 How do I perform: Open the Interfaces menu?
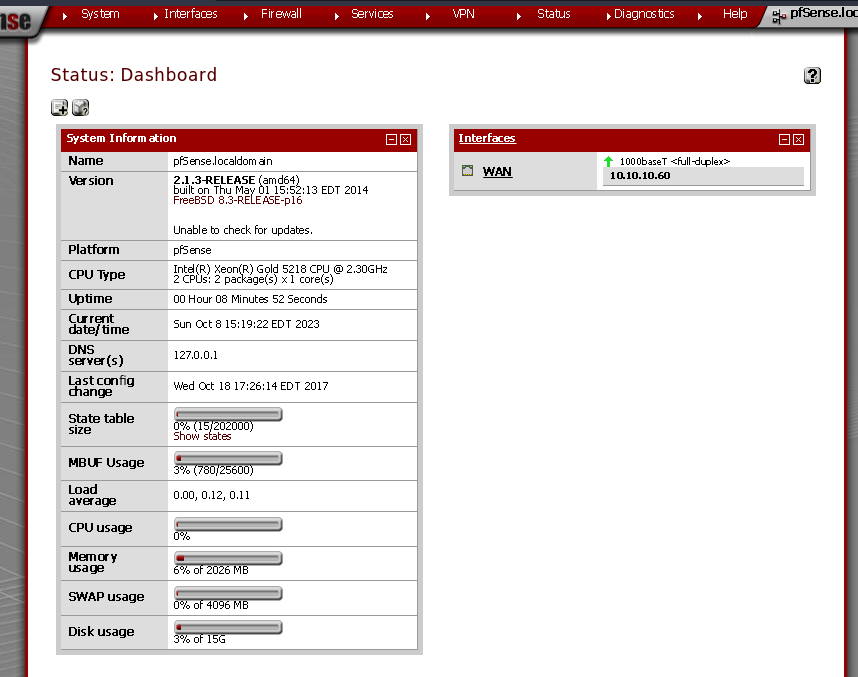coord(190,14)
